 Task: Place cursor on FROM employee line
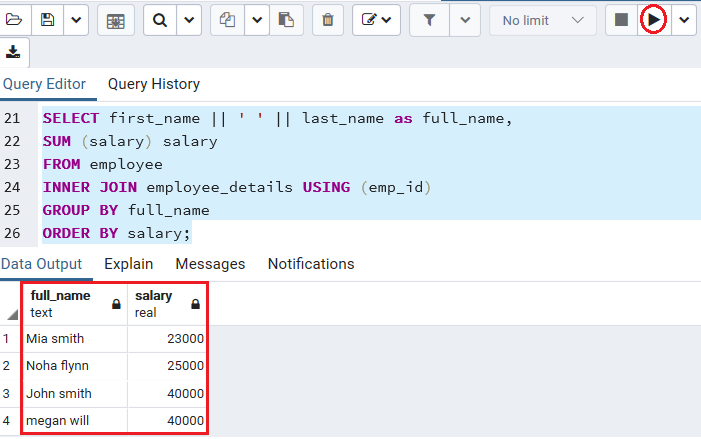click(103, 165)
